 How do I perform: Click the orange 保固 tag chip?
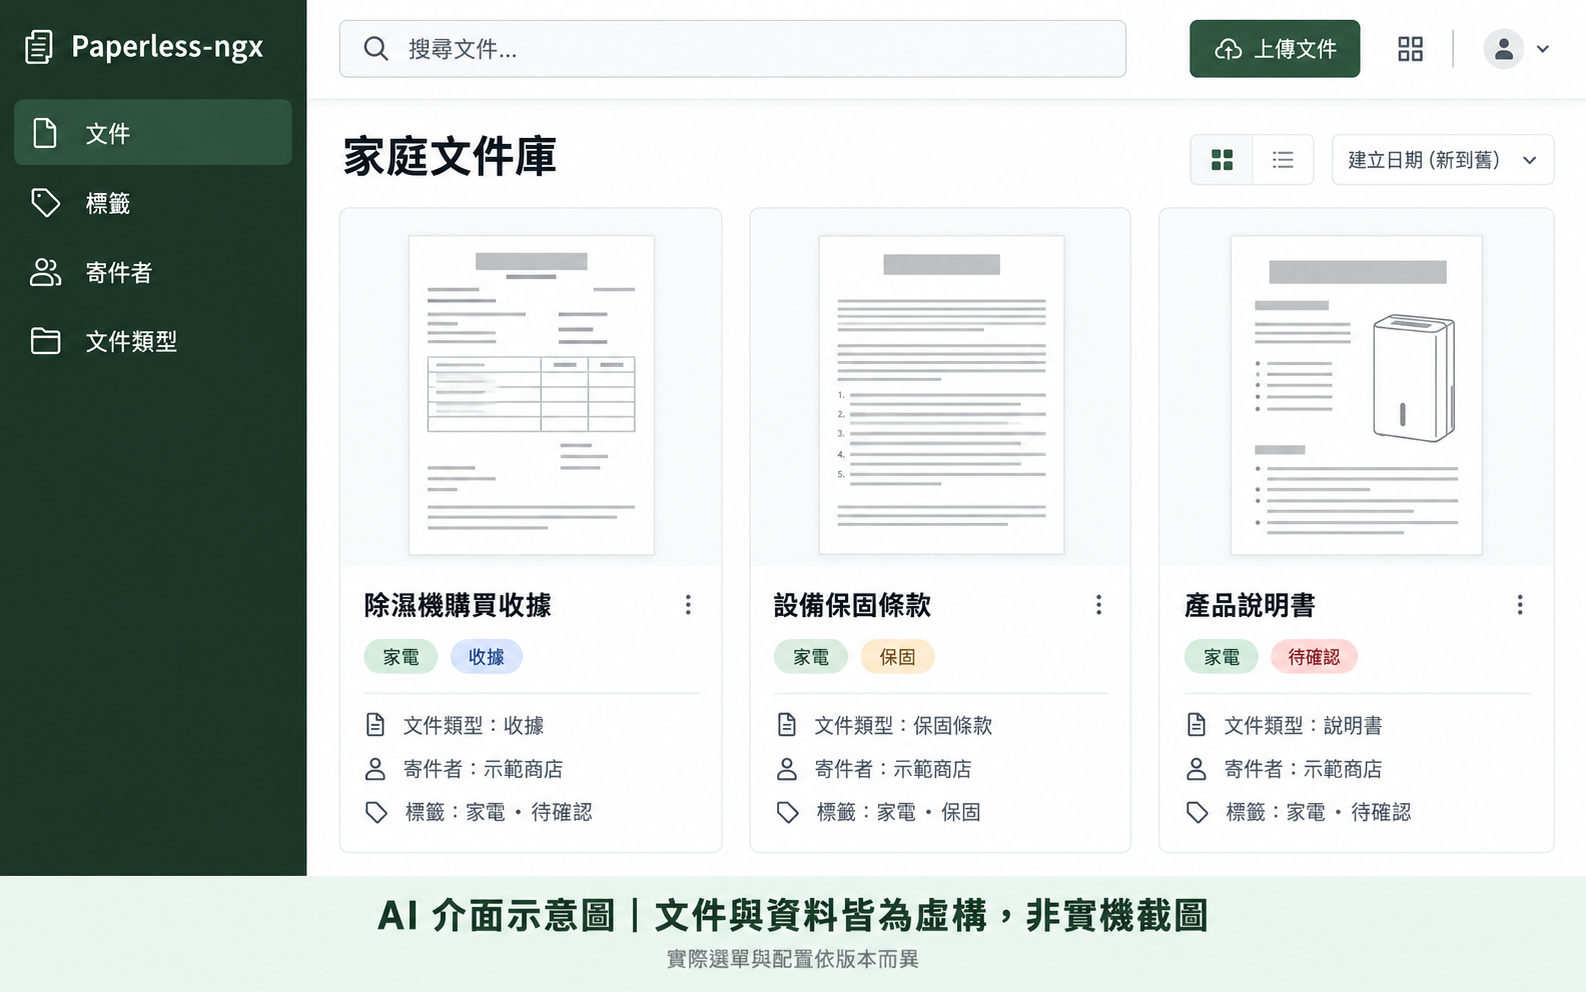[x=897, y=657]
